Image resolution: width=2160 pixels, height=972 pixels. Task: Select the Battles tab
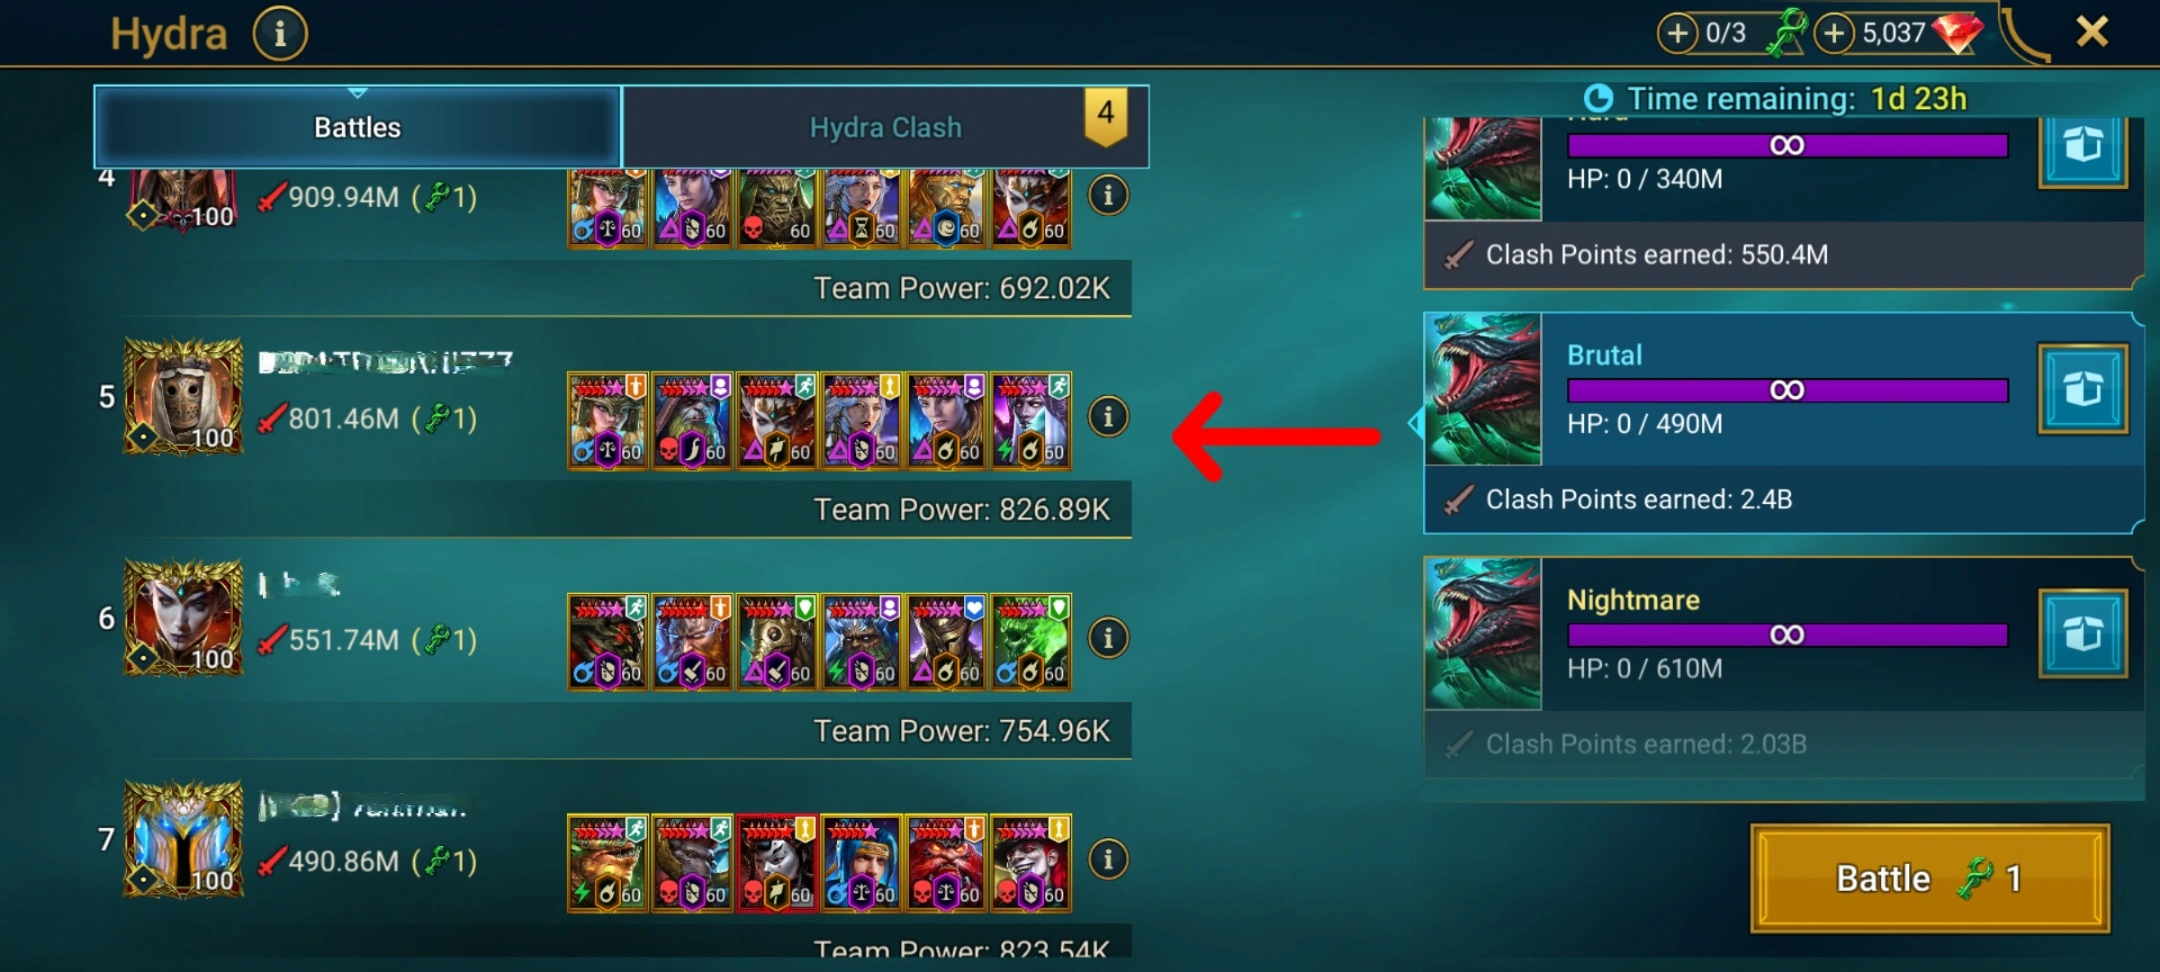[x=358, y=127]
